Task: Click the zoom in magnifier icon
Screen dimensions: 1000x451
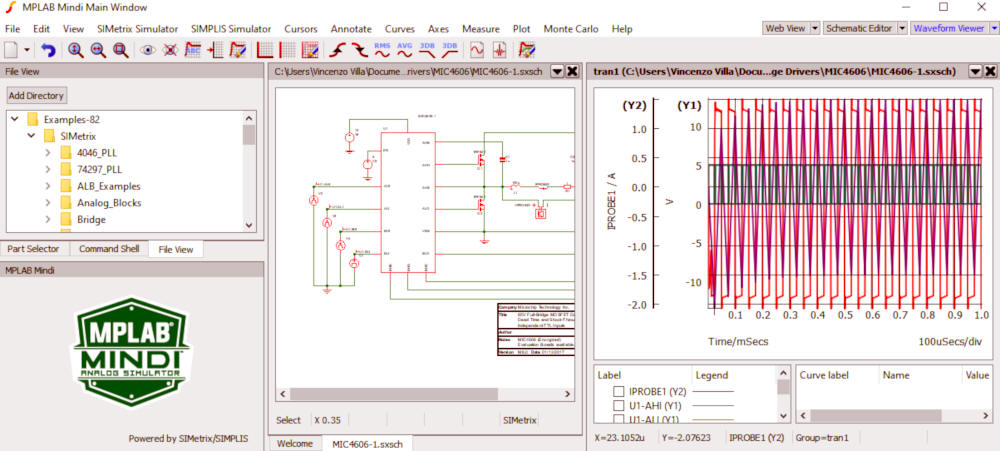Action: pyautogui.click(x=76, y=49)
